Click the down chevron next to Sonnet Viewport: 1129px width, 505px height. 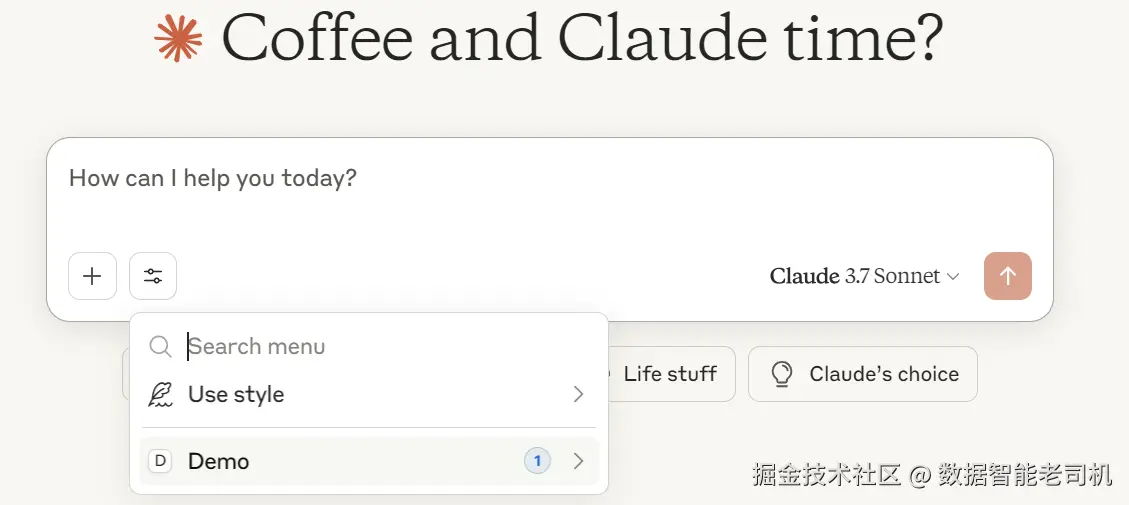tap(953, 277)
